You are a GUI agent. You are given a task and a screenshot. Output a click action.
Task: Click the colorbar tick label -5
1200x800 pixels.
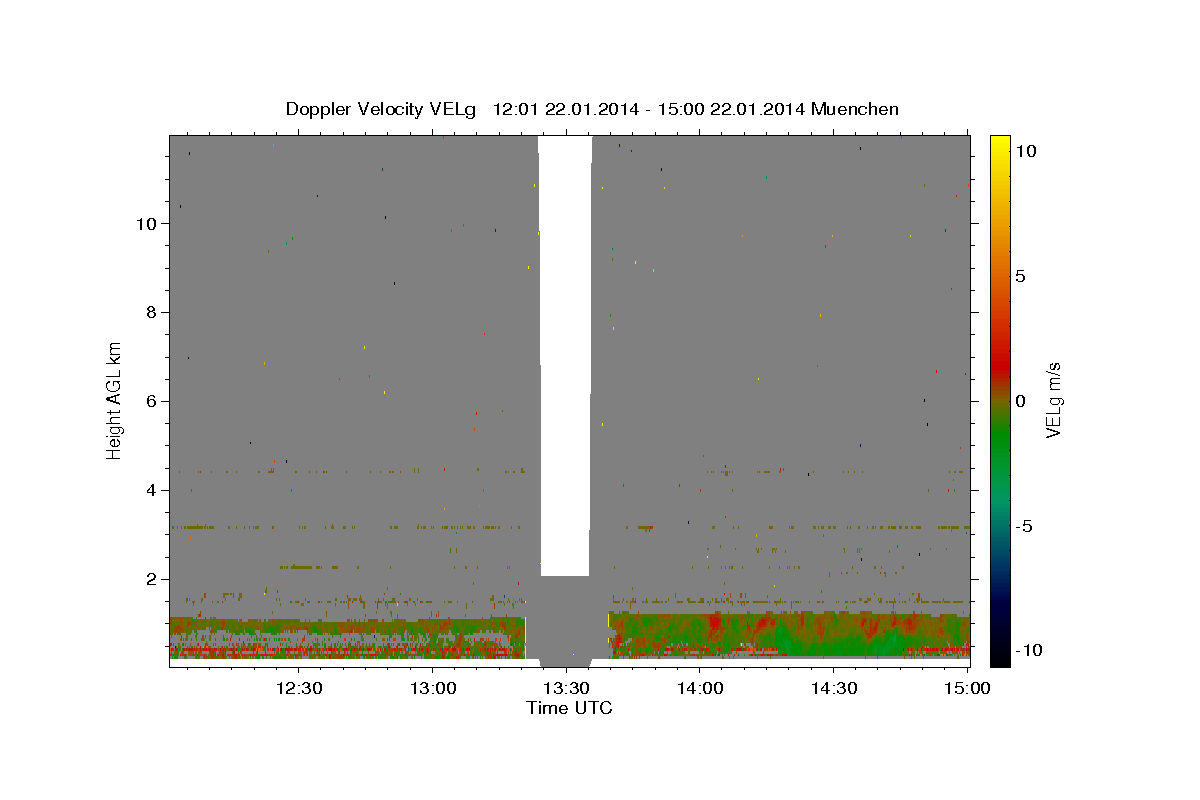(x=1024, y=526)
